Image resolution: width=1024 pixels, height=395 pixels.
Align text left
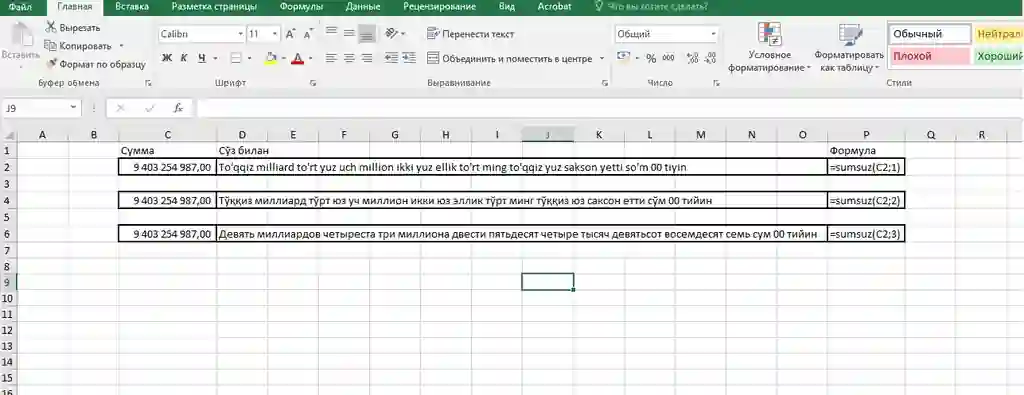coord(331,58)
